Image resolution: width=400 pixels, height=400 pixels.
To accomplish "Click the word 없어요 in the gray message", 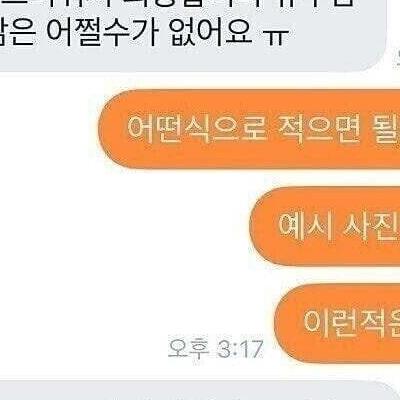I will (211, 32).
